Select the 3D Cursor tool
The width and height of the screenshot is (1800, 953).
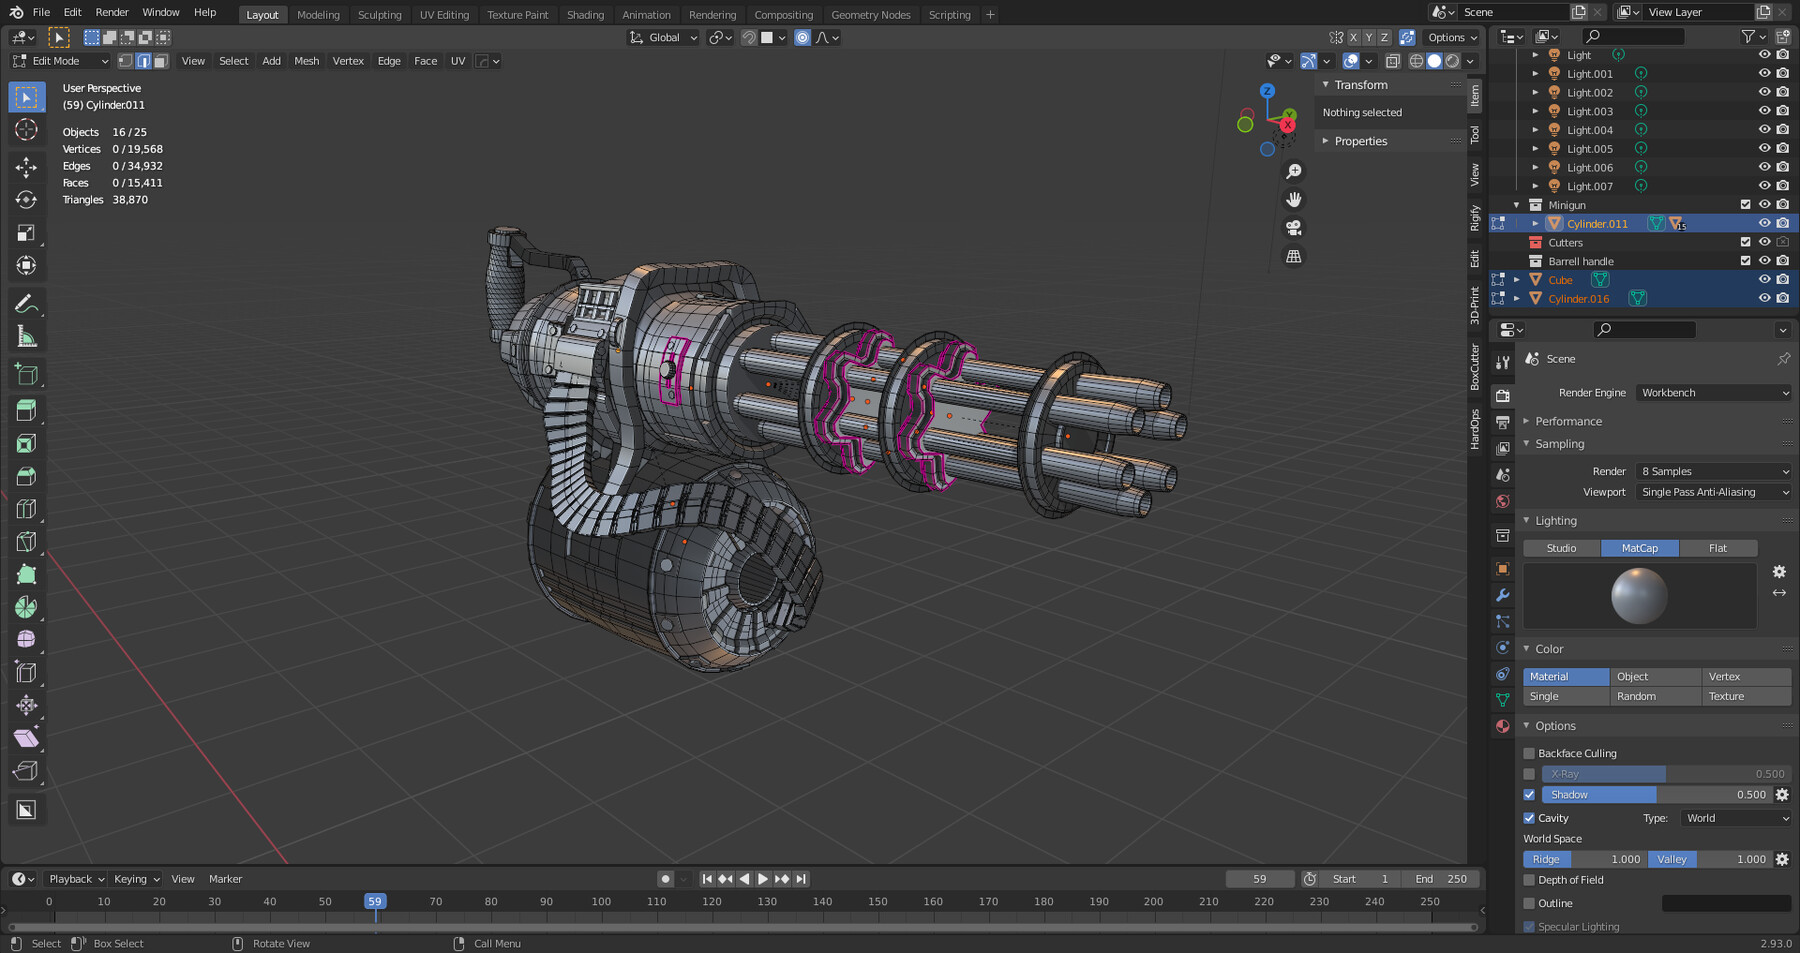point(25,130)
